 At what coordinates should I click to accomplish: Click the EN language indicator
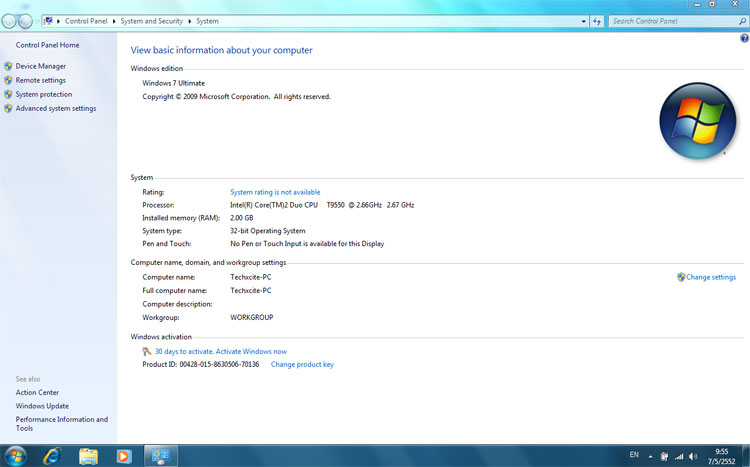[x=634, y=455]
